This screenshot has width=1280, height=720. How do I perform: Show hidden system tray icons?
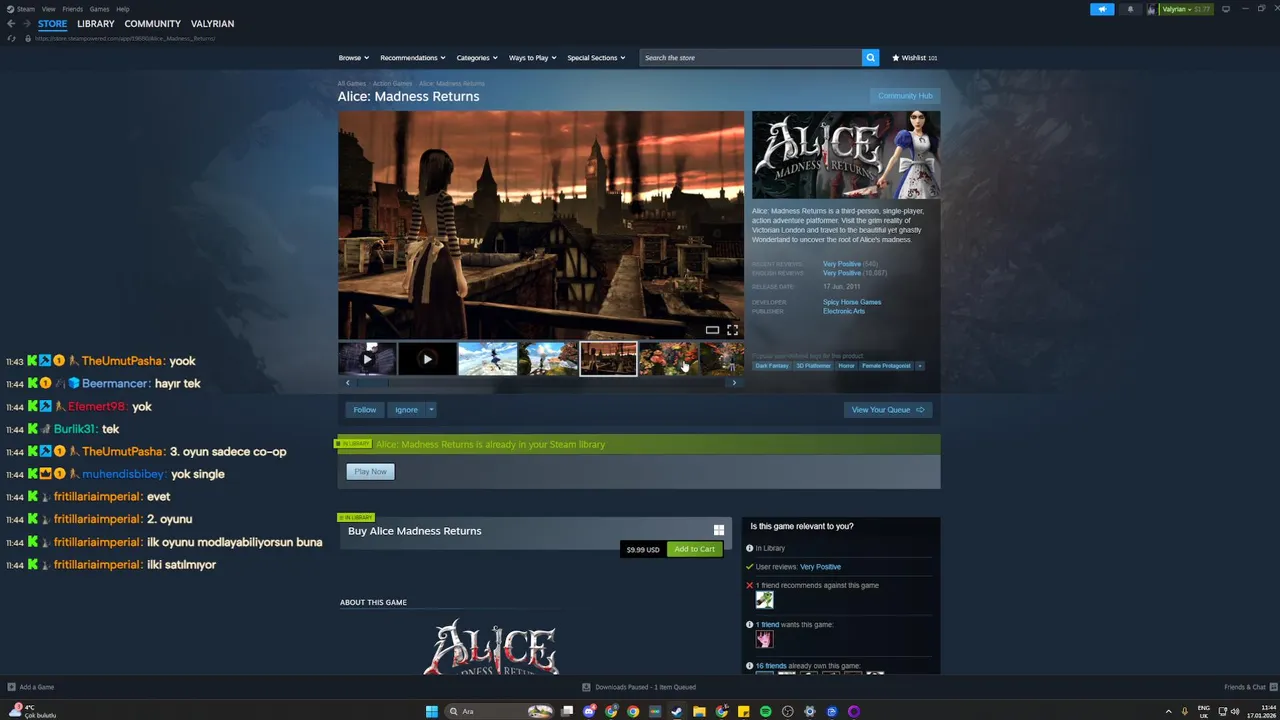click(1169, 712)
